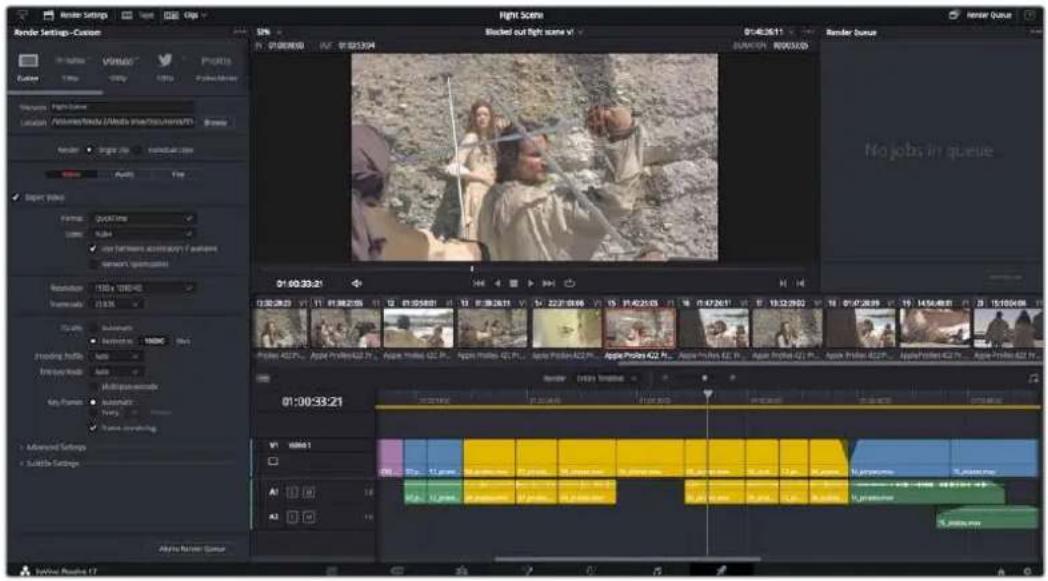Image resolution: width=1048 pixels, height=581 pixels.
Task: Open the Edit page icon in bottom bar
Action: [x=461, y=570]
